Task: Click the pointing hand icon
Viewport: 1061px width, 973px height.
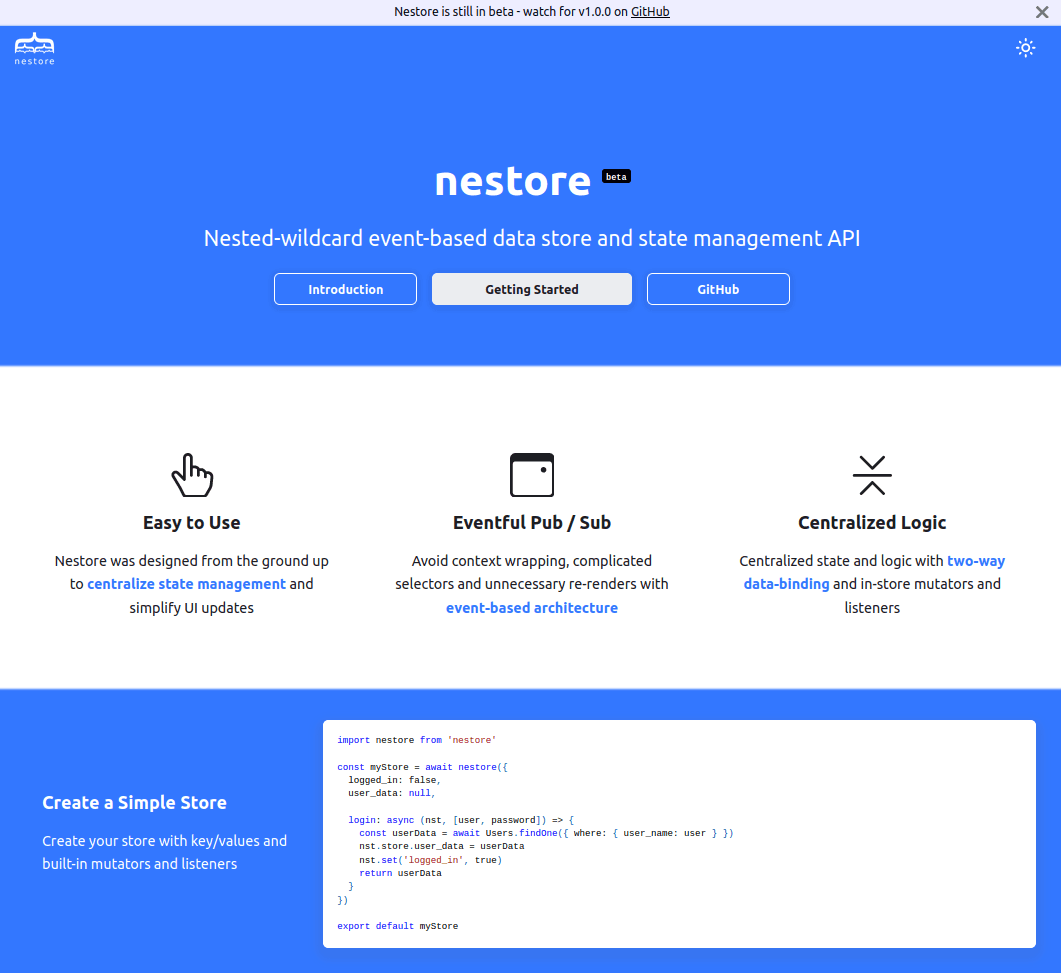Action: point(192,475)
